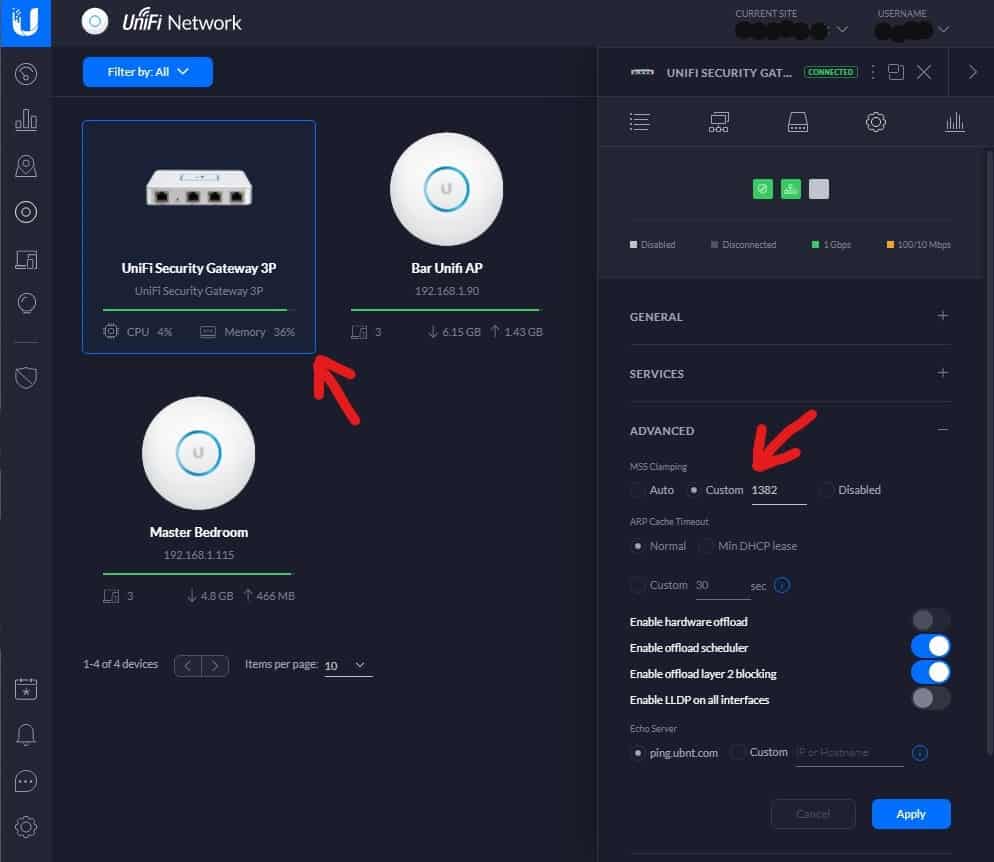Toggle Enable offload scheduler switch
This screenshot has height=862, width=994.
(x=930, y=646)
